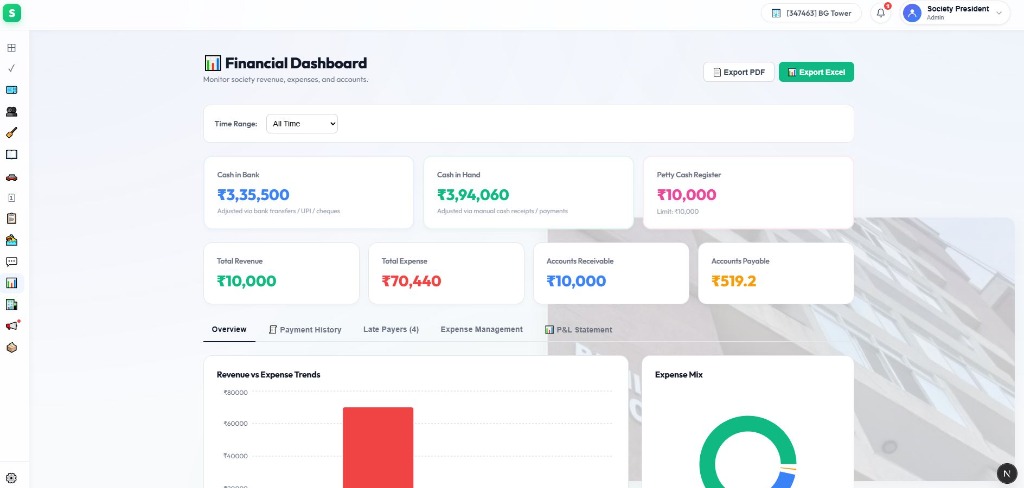Select the bar chart finance icon in sidebar
This screenshot has height=488, width=1024.
(11, 283)
